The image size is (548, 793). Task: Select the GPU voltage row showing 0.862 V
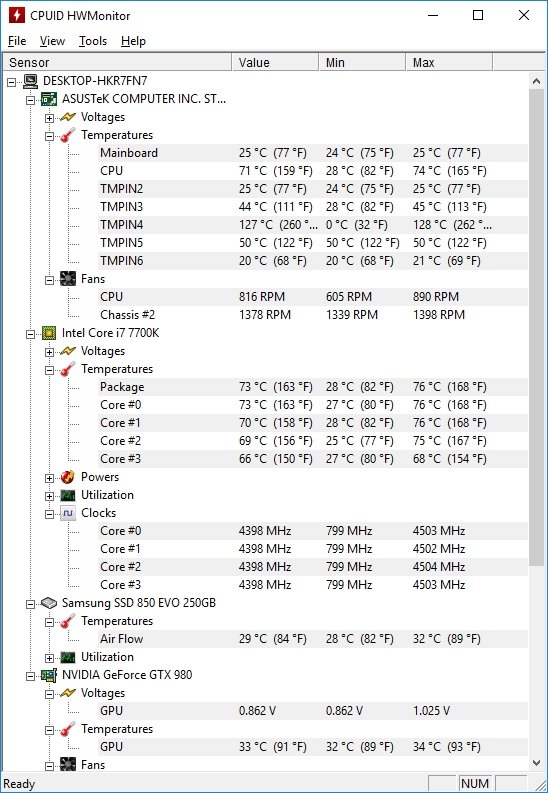pos(313,711)
